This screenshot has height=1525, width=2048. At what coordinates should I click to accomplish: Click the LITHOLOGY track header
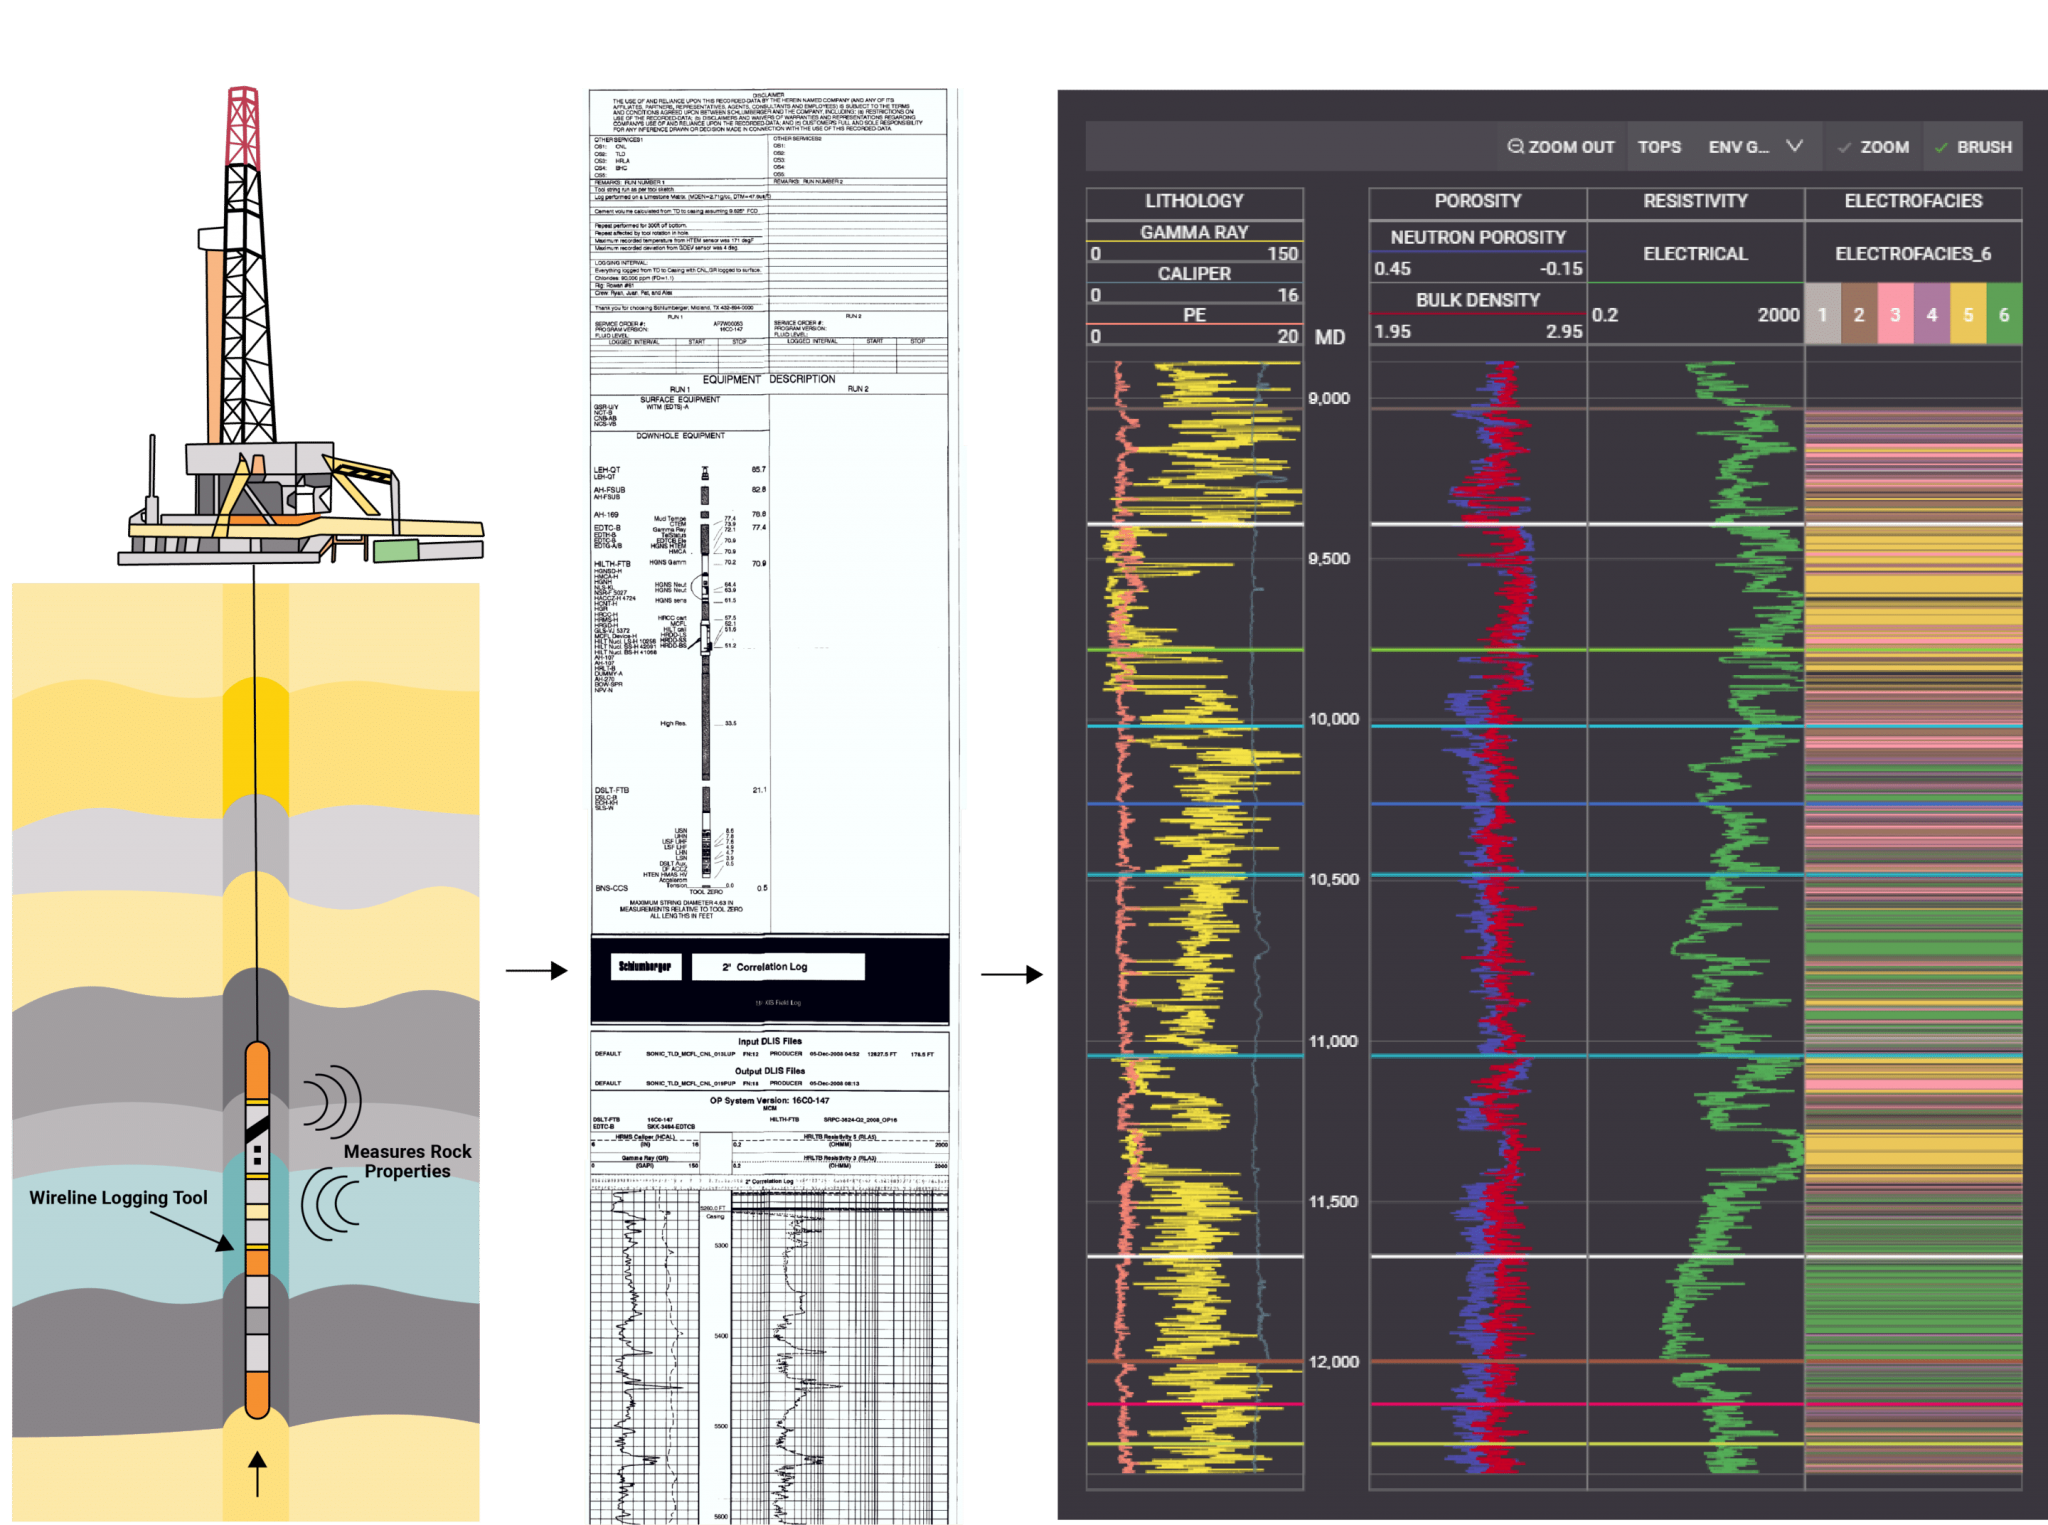[x=1194, y=200]
